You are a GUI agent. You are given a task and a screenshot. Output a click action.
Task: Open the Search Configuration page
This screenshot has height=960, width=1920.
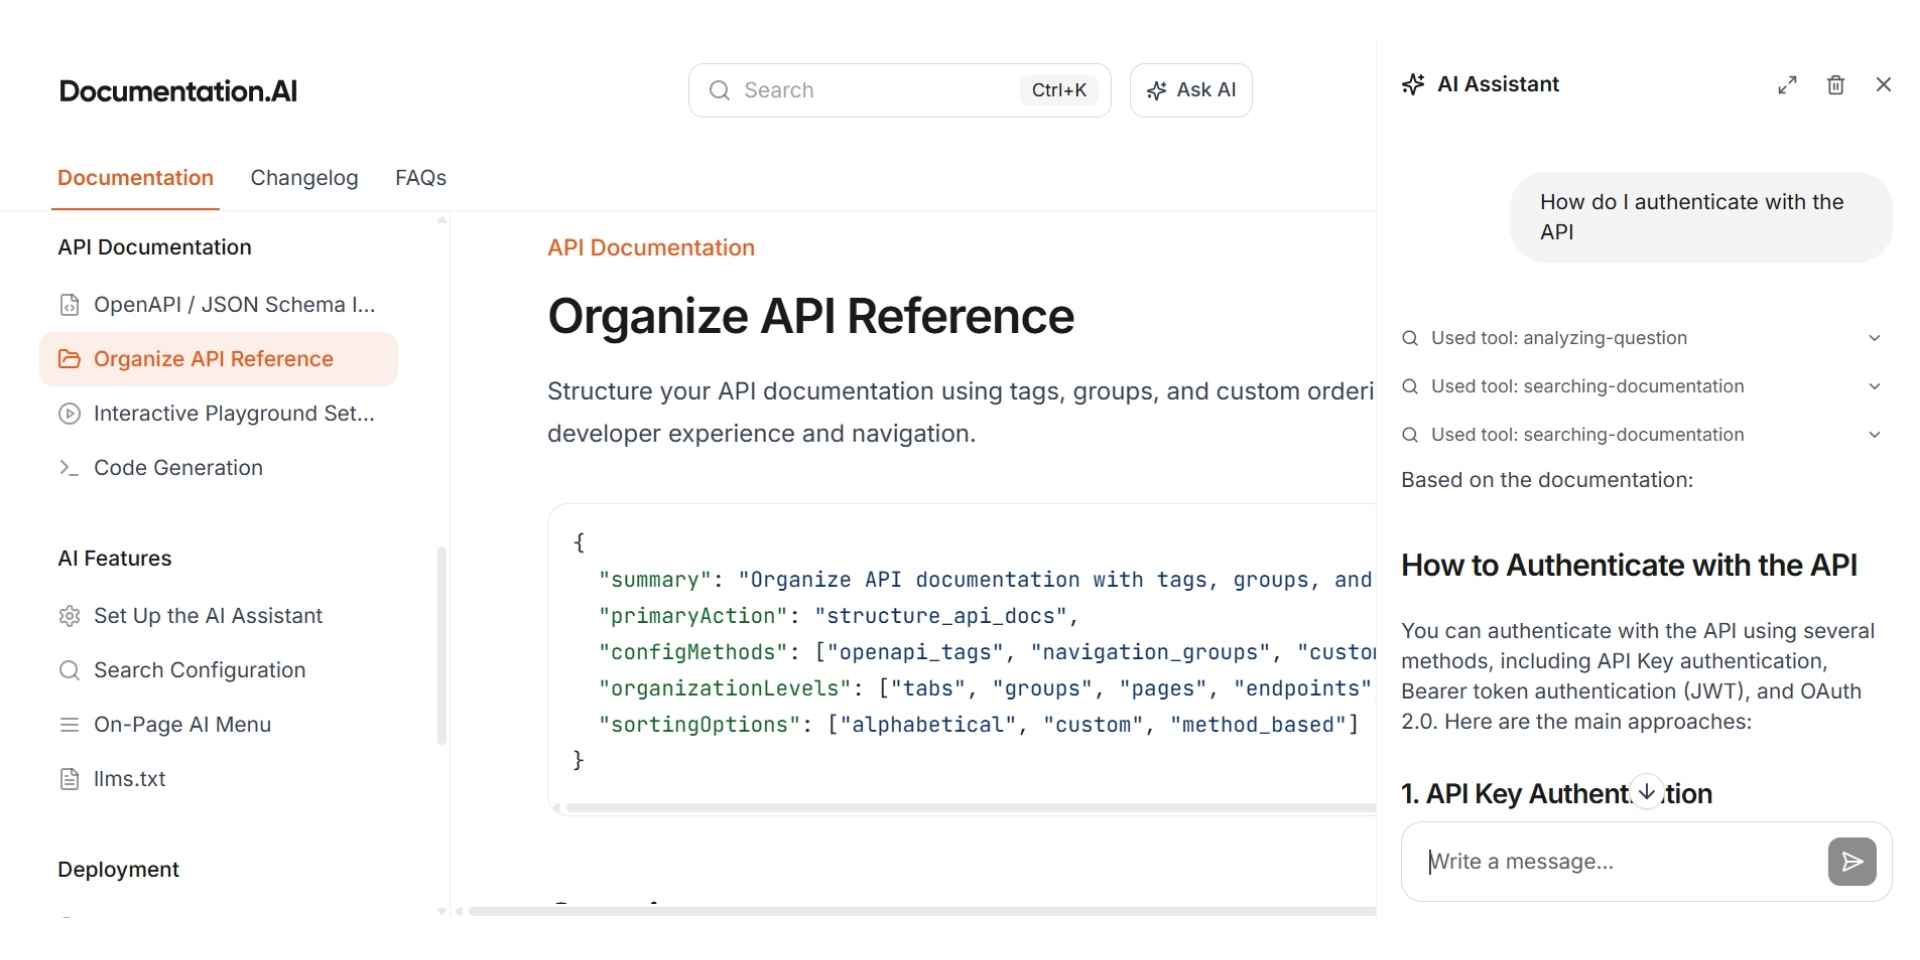pyautogui.click(x=219, y=670)
